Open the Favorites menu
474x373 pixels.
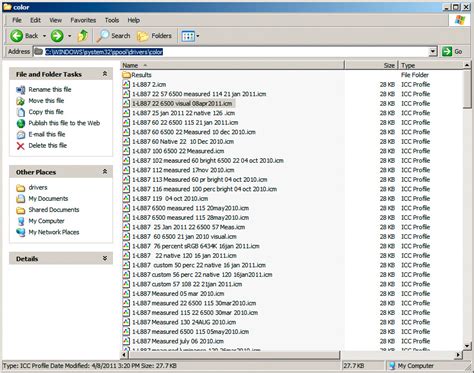[x=83, y=20]
